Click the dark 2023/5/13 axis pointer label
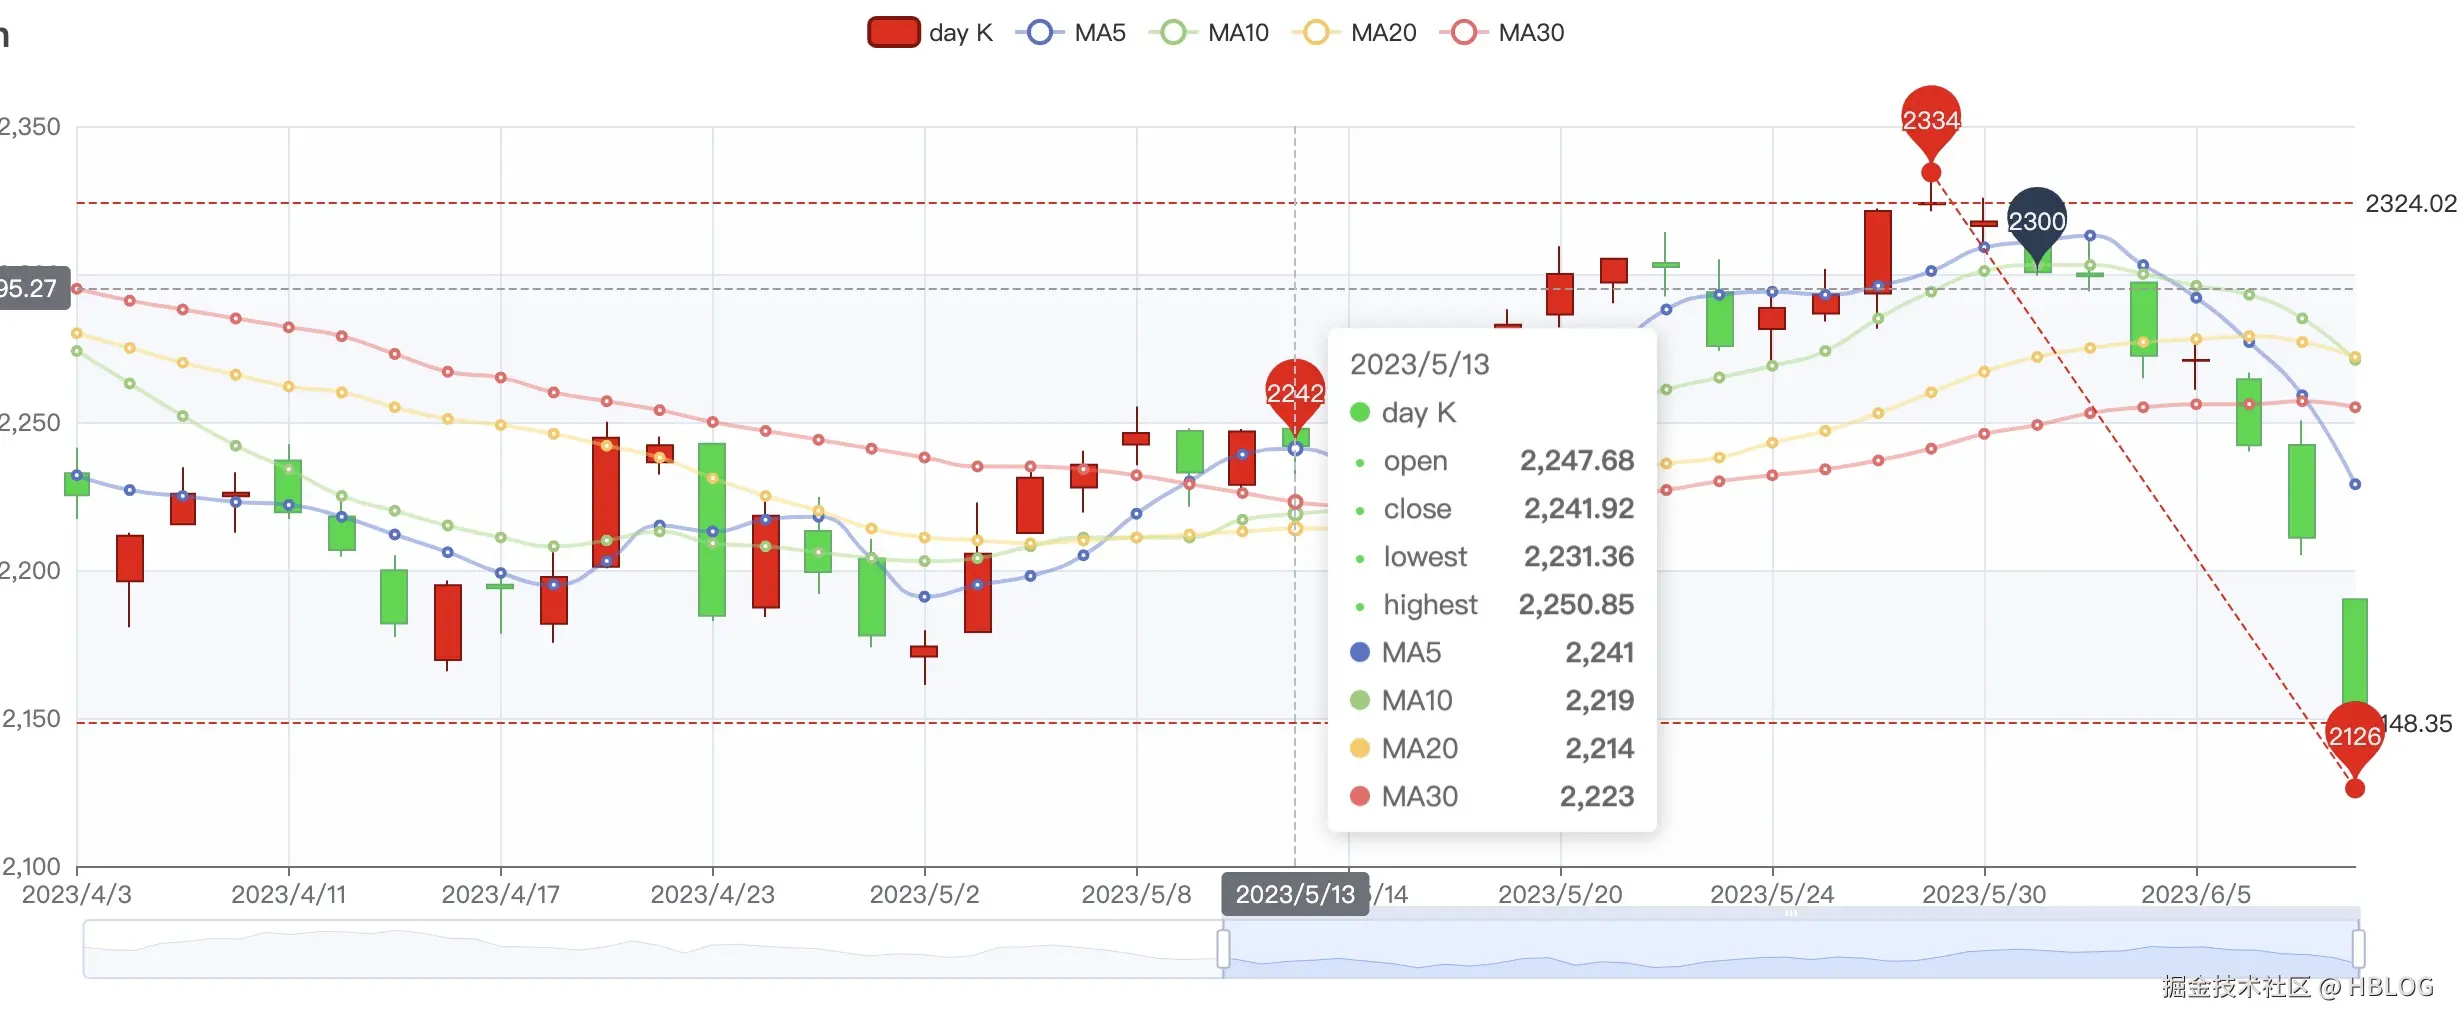The image size is (2462, 1028). [1295, 894]
